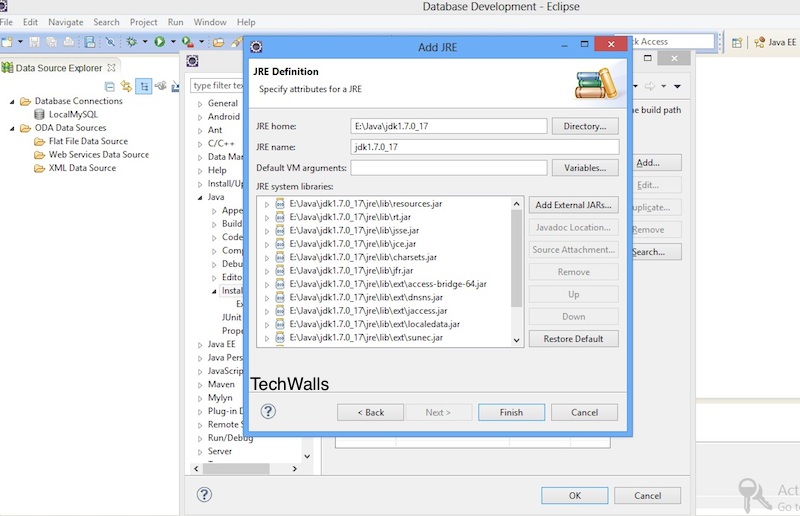Click Collapse All in Data Source Explorer
The width and height of the screenshot is (800, 516).
[109, 86]
